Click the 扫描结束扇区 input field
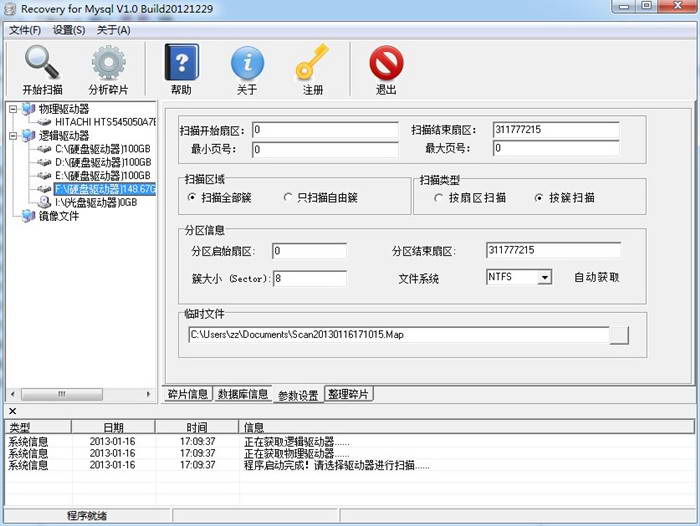700x526 pixels. click(556, 130)
